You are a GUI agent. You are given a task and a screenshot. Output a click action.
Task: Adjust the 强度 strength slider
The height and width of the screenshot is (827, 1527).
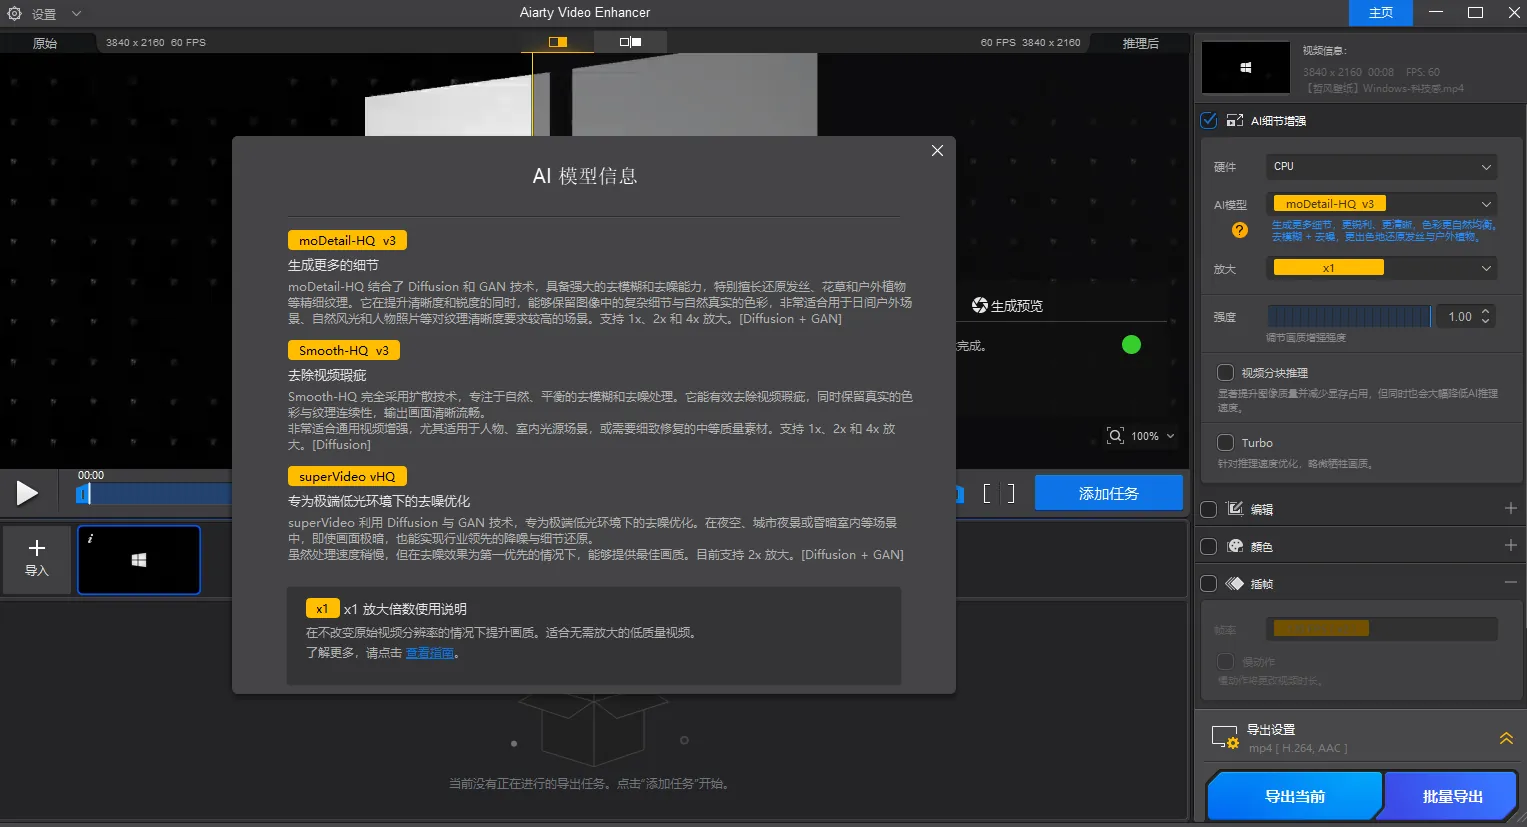coord(1349,316)
